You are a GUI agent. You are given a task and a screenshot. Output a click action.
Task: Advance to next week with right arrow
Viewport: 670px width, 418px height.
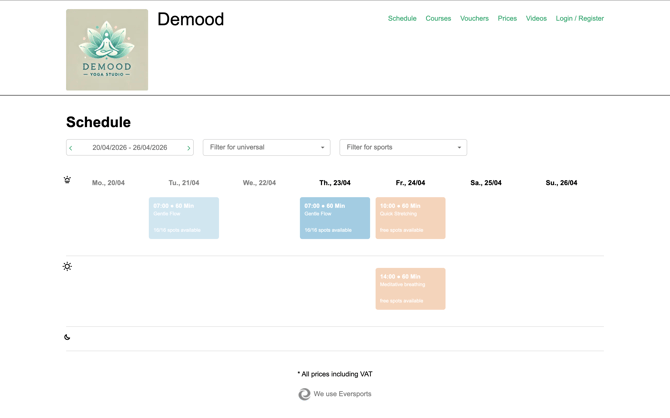tap(188, 148)
